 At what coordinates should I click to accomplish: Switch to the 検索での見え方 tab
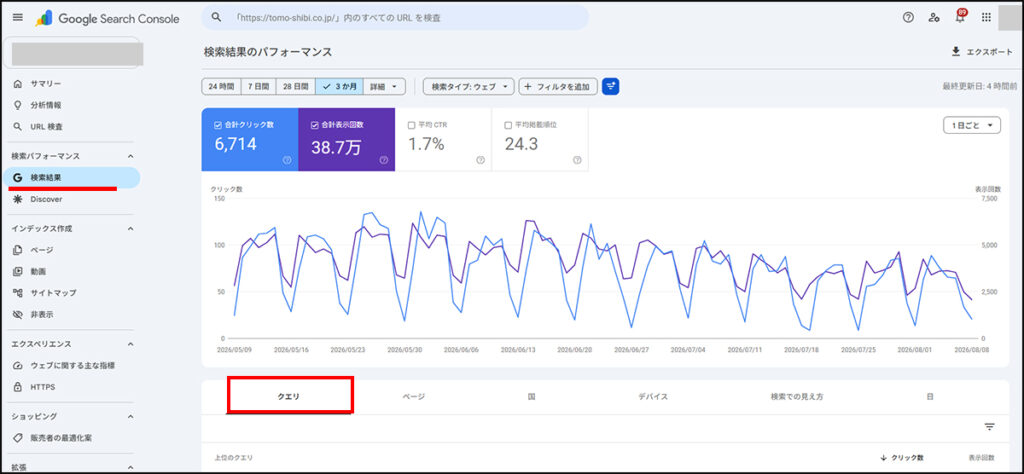(797, 396)
